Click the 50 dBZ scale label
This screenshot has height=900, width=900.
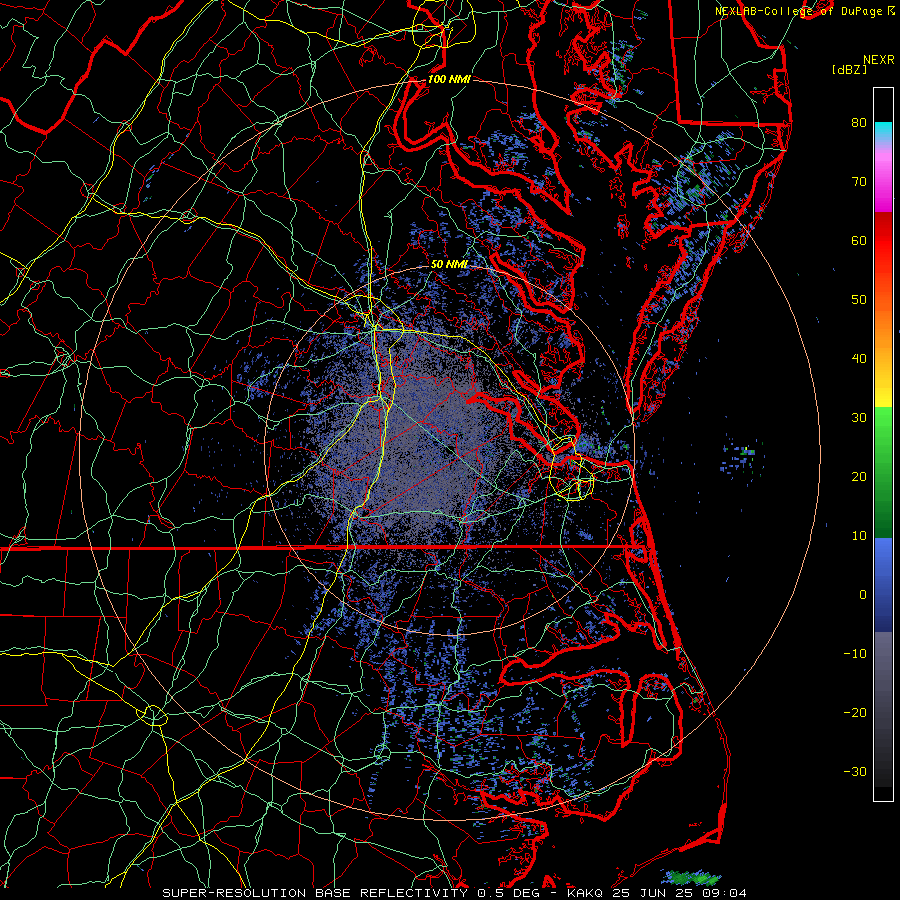(x=859, y=300)
